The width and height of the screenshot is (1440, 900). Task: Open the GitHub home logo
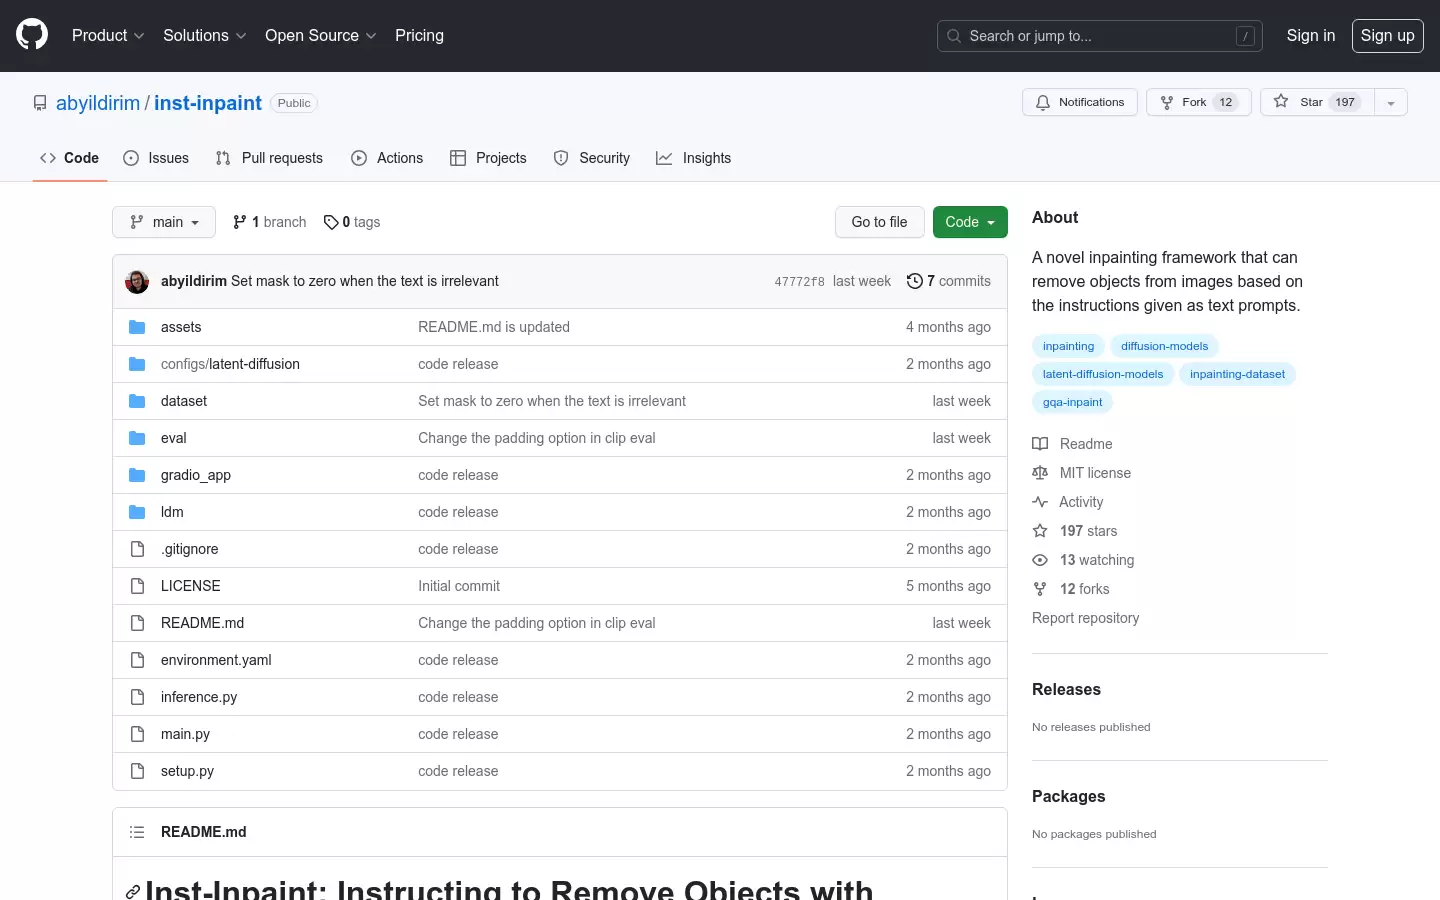click(x=32, y=35)
